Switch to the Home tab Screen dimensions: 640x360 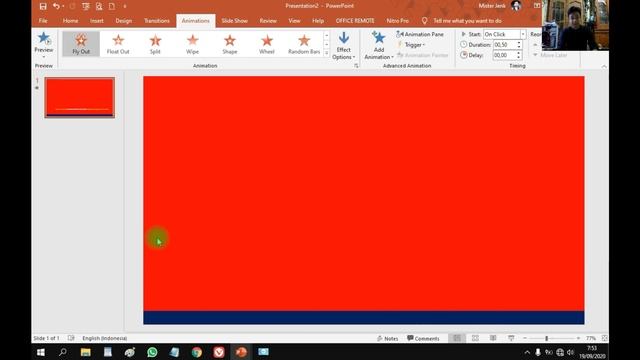[x=70, y=20]
